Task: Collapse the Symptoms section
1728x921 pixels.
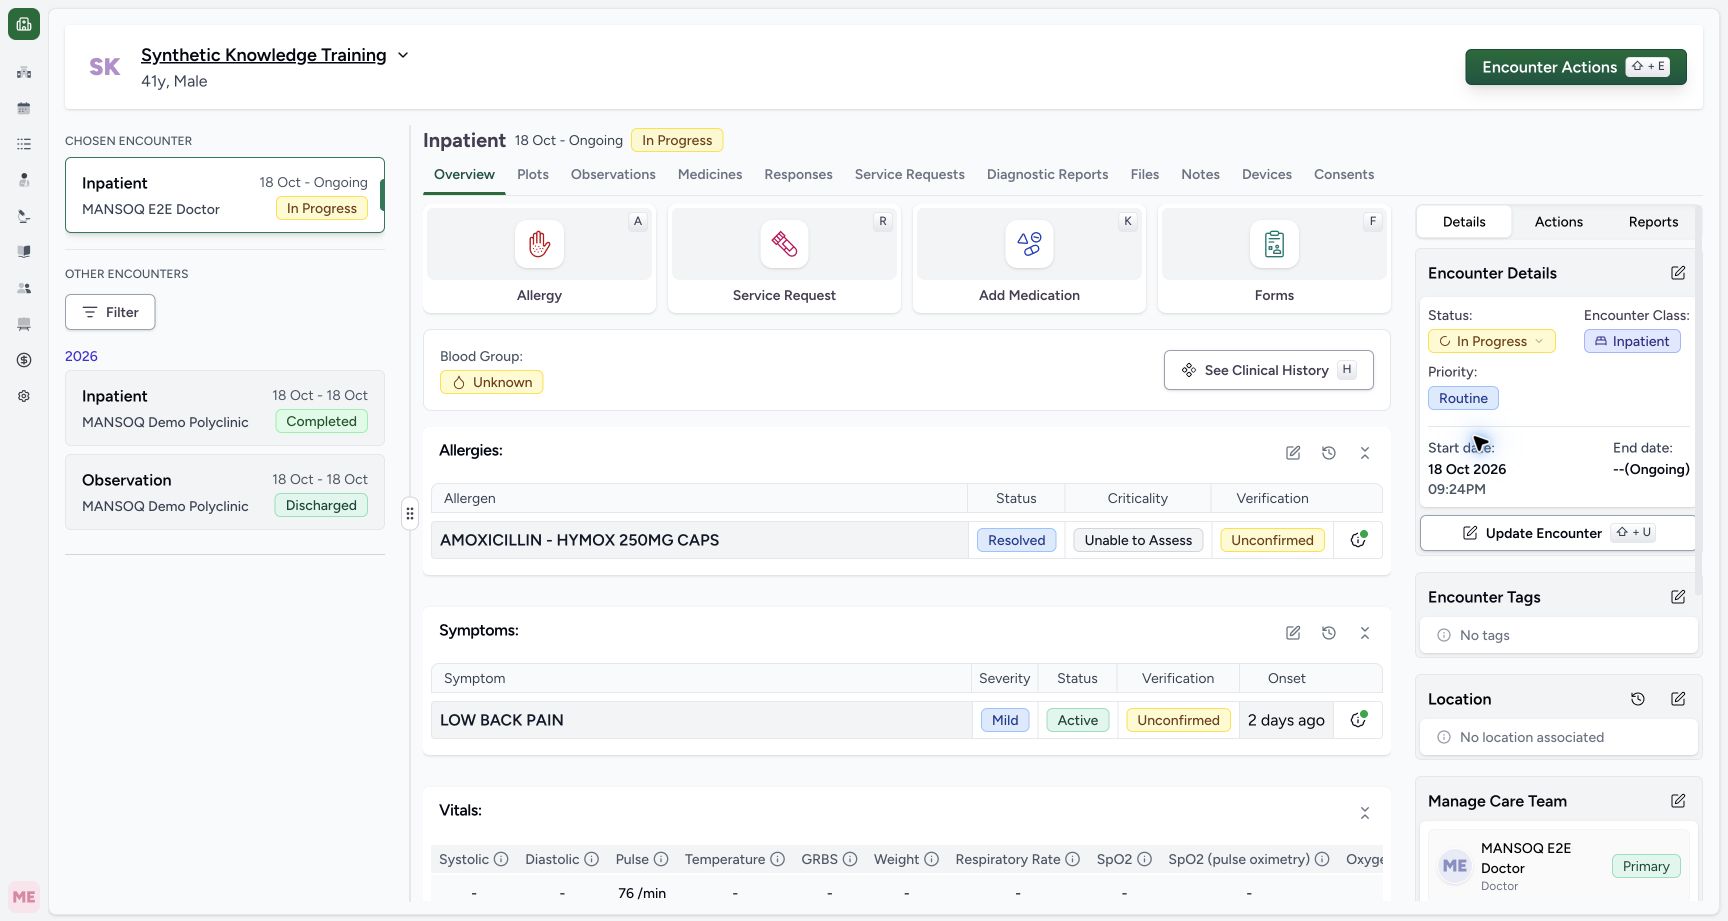Action: point(1365,633)
